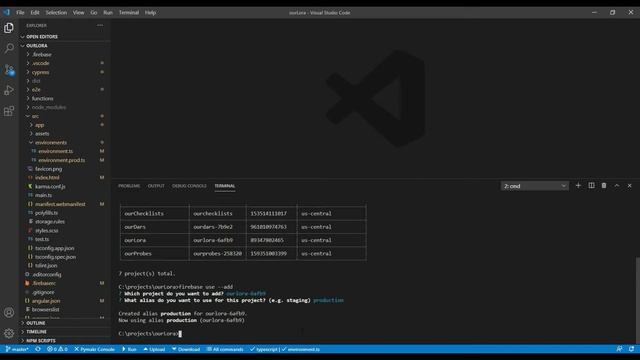Screen dimensions: 640x360
Task: Open the File menu
Action: pyautogui.click(x=20, y=13)
